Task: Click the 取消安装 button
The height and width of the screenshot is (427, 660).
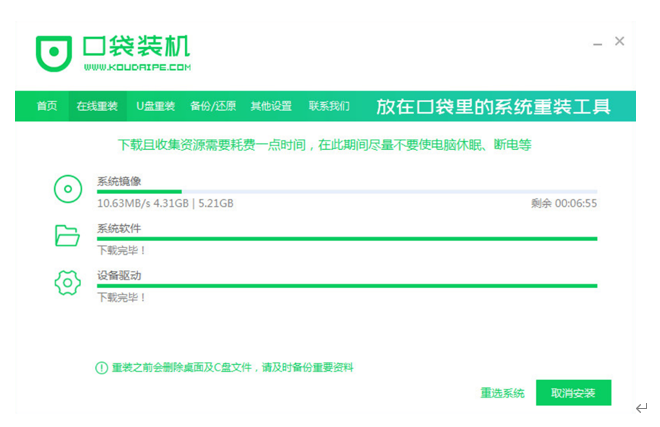Action: [x=573, y=393]
